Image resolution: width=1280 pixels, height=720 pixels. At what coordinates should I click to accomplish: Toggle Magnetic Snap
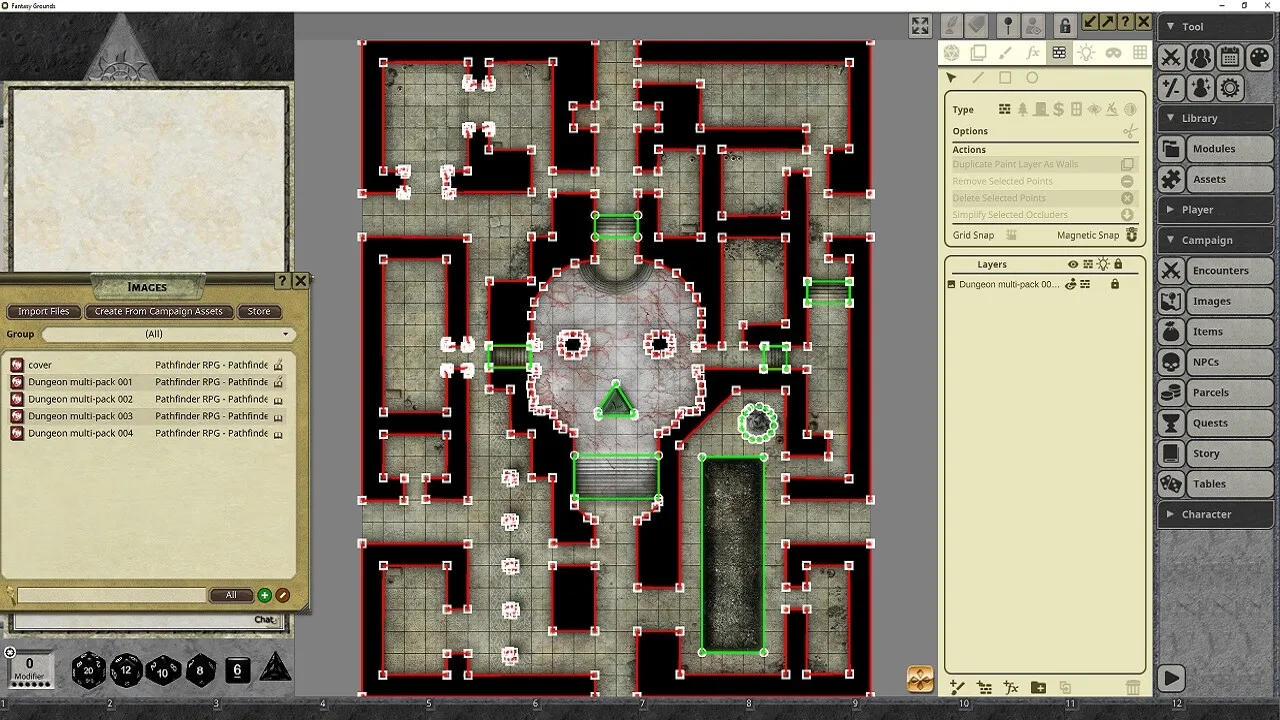tap(1132, 235)
